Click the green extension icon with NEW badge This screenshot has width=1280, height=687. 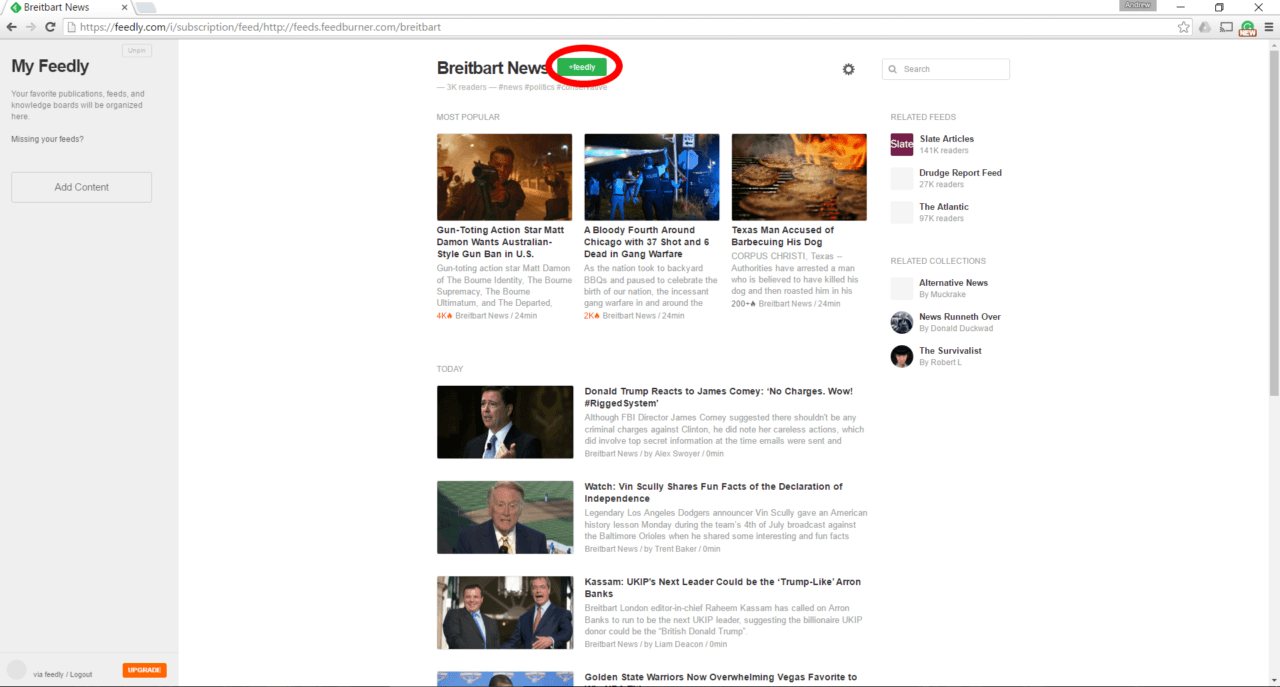click(1247, 28)
